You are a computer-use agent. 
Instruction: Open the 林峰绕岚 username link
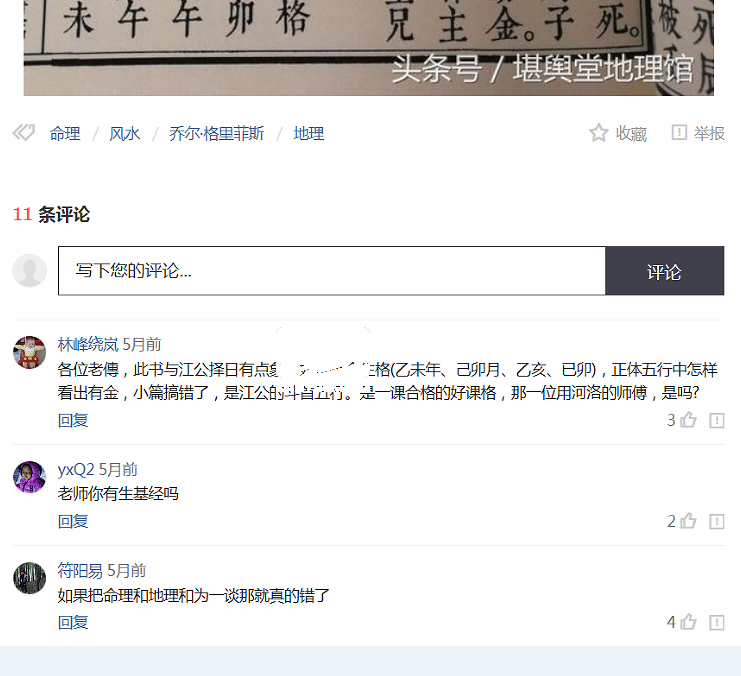(x=88, y=345)
